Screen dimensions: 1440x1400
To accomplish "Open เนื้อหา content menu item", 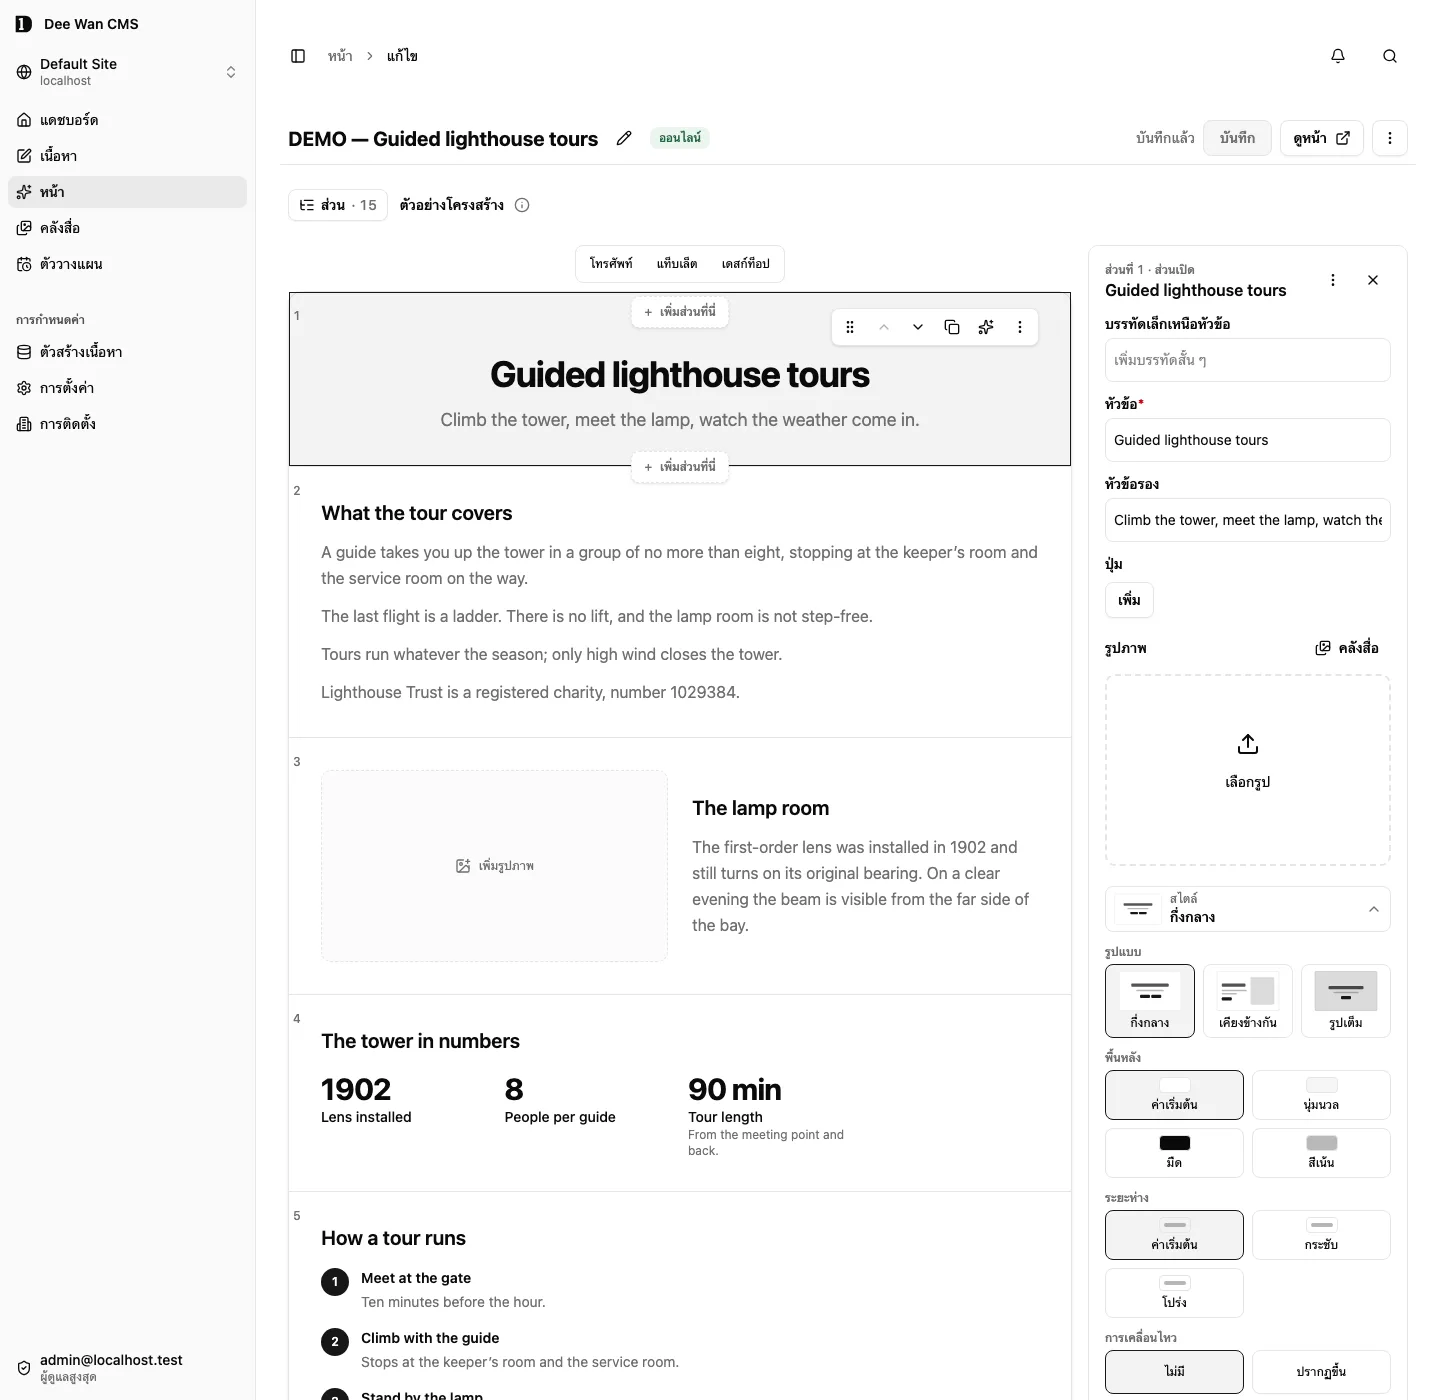I will tap(127, 156).
